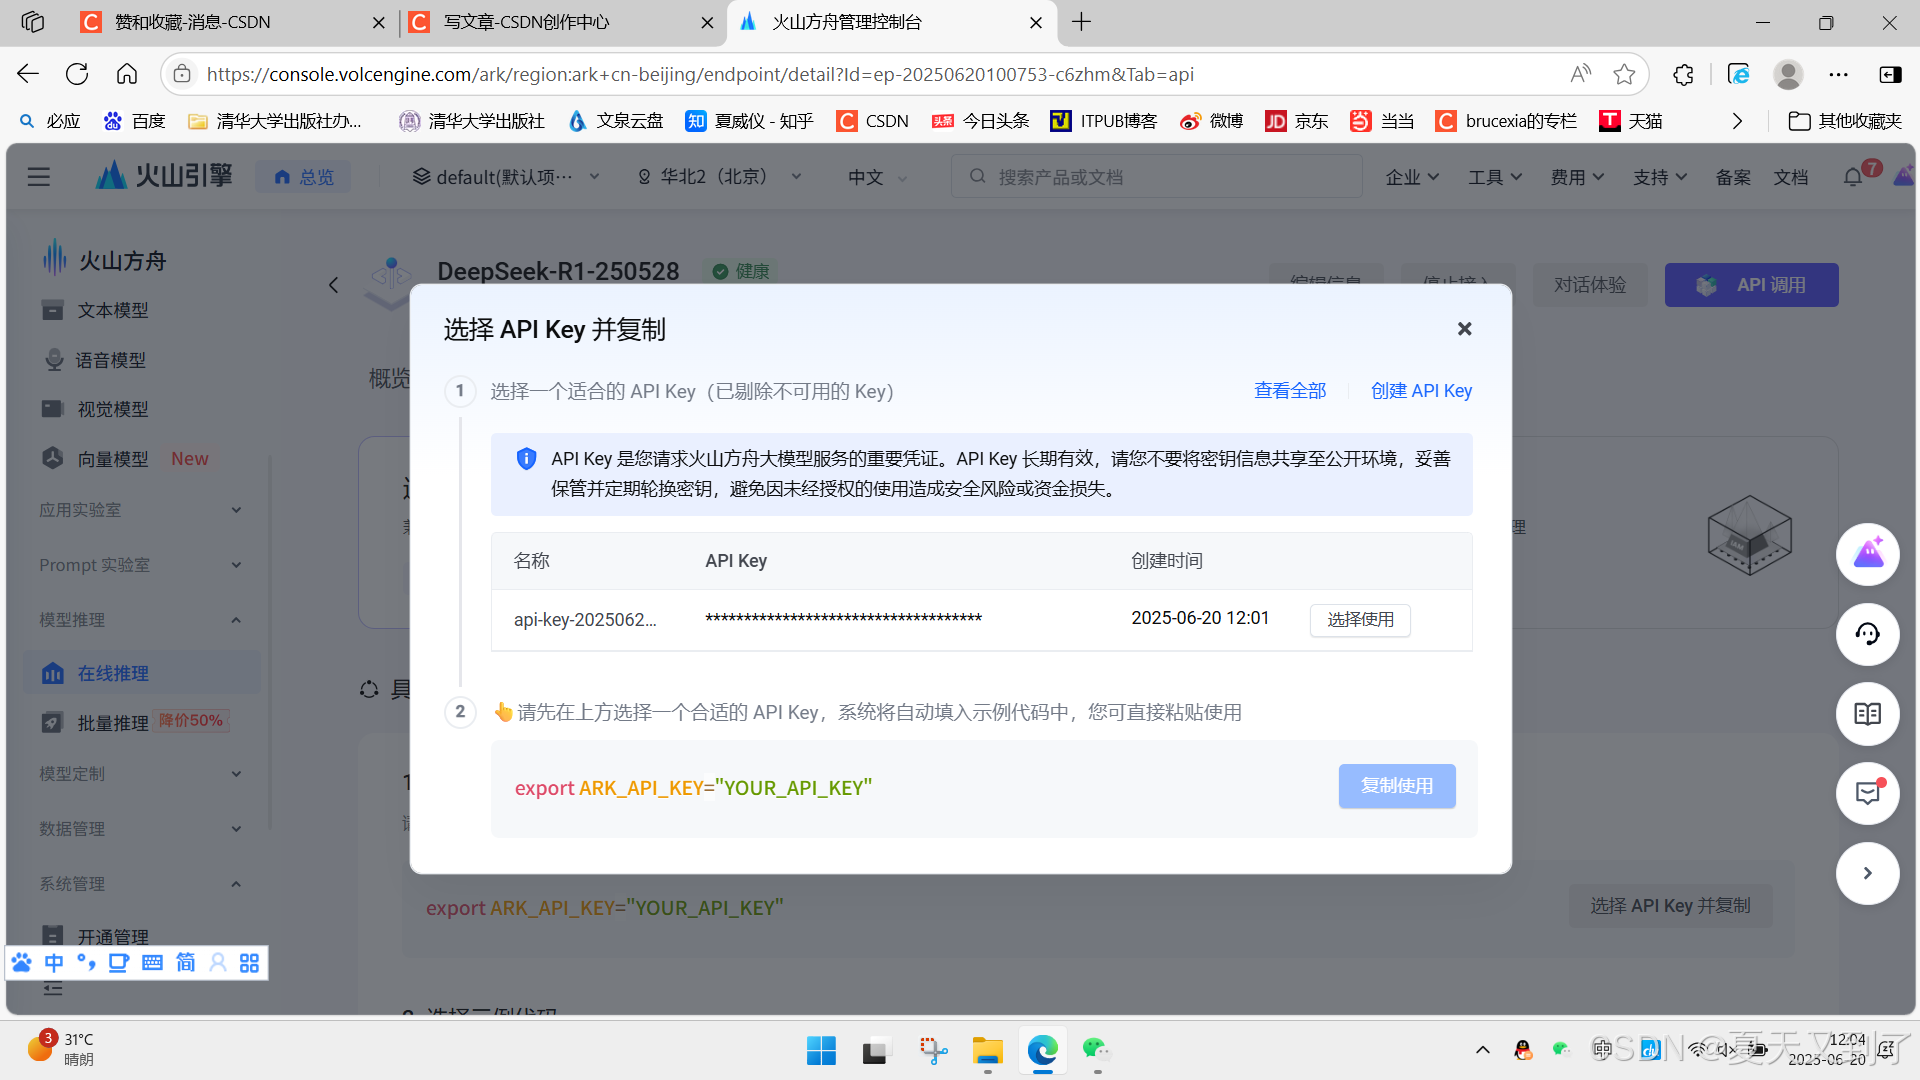Click the 选择使用 button for api-key row
The height and width of the screenshot is (1080, 1920).
[1360, 620]
